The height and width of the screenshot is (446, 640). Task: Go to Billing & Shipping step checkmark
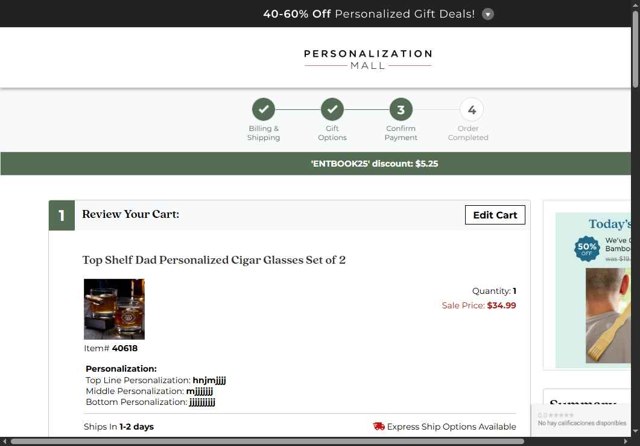[x=263, y=109]
